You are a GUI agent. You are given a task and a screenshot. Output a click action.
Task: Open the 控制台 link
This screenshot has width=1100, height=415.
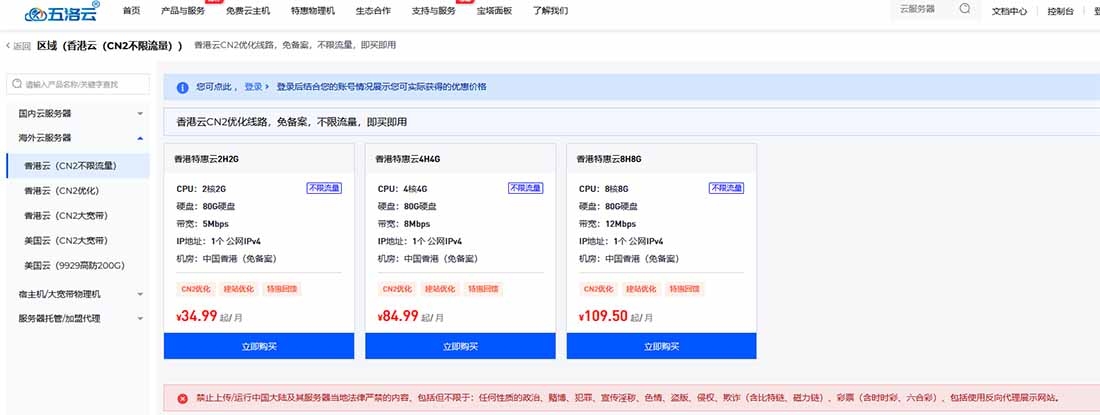(x=1060, y=11)
